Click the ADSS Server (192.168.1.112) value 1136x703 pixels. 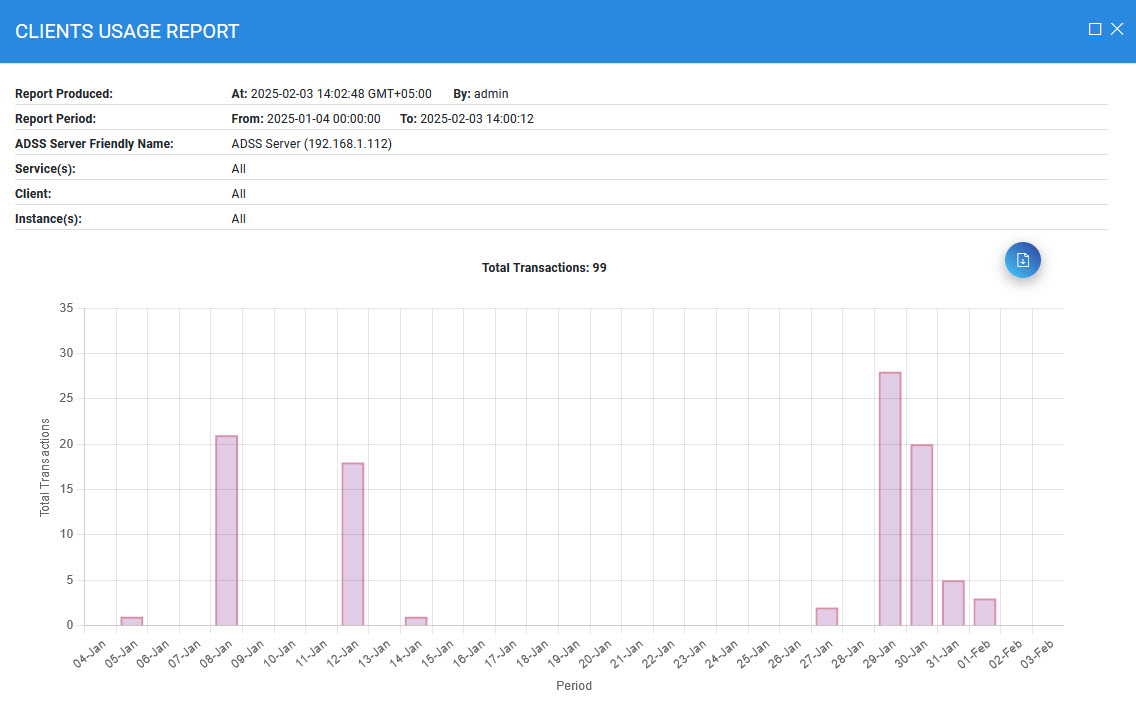tap(311, 144)
